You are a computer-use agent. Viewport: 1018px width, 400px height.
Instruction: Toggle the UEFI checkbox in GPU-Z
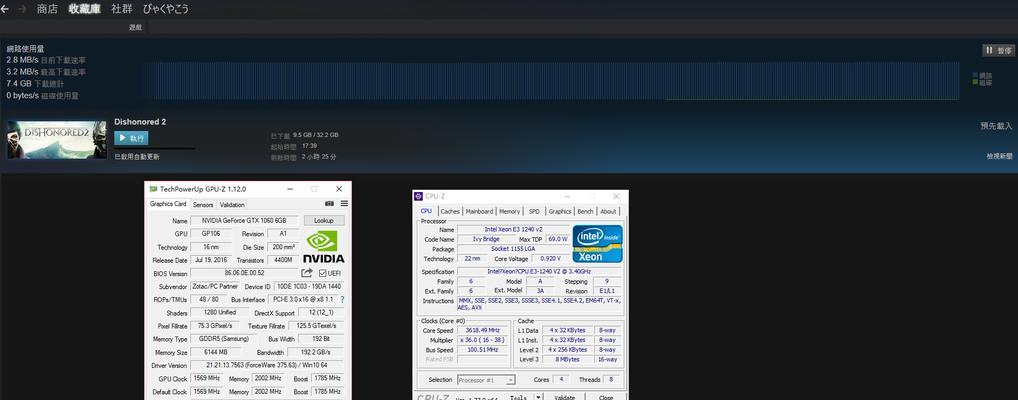pos(322,273)
